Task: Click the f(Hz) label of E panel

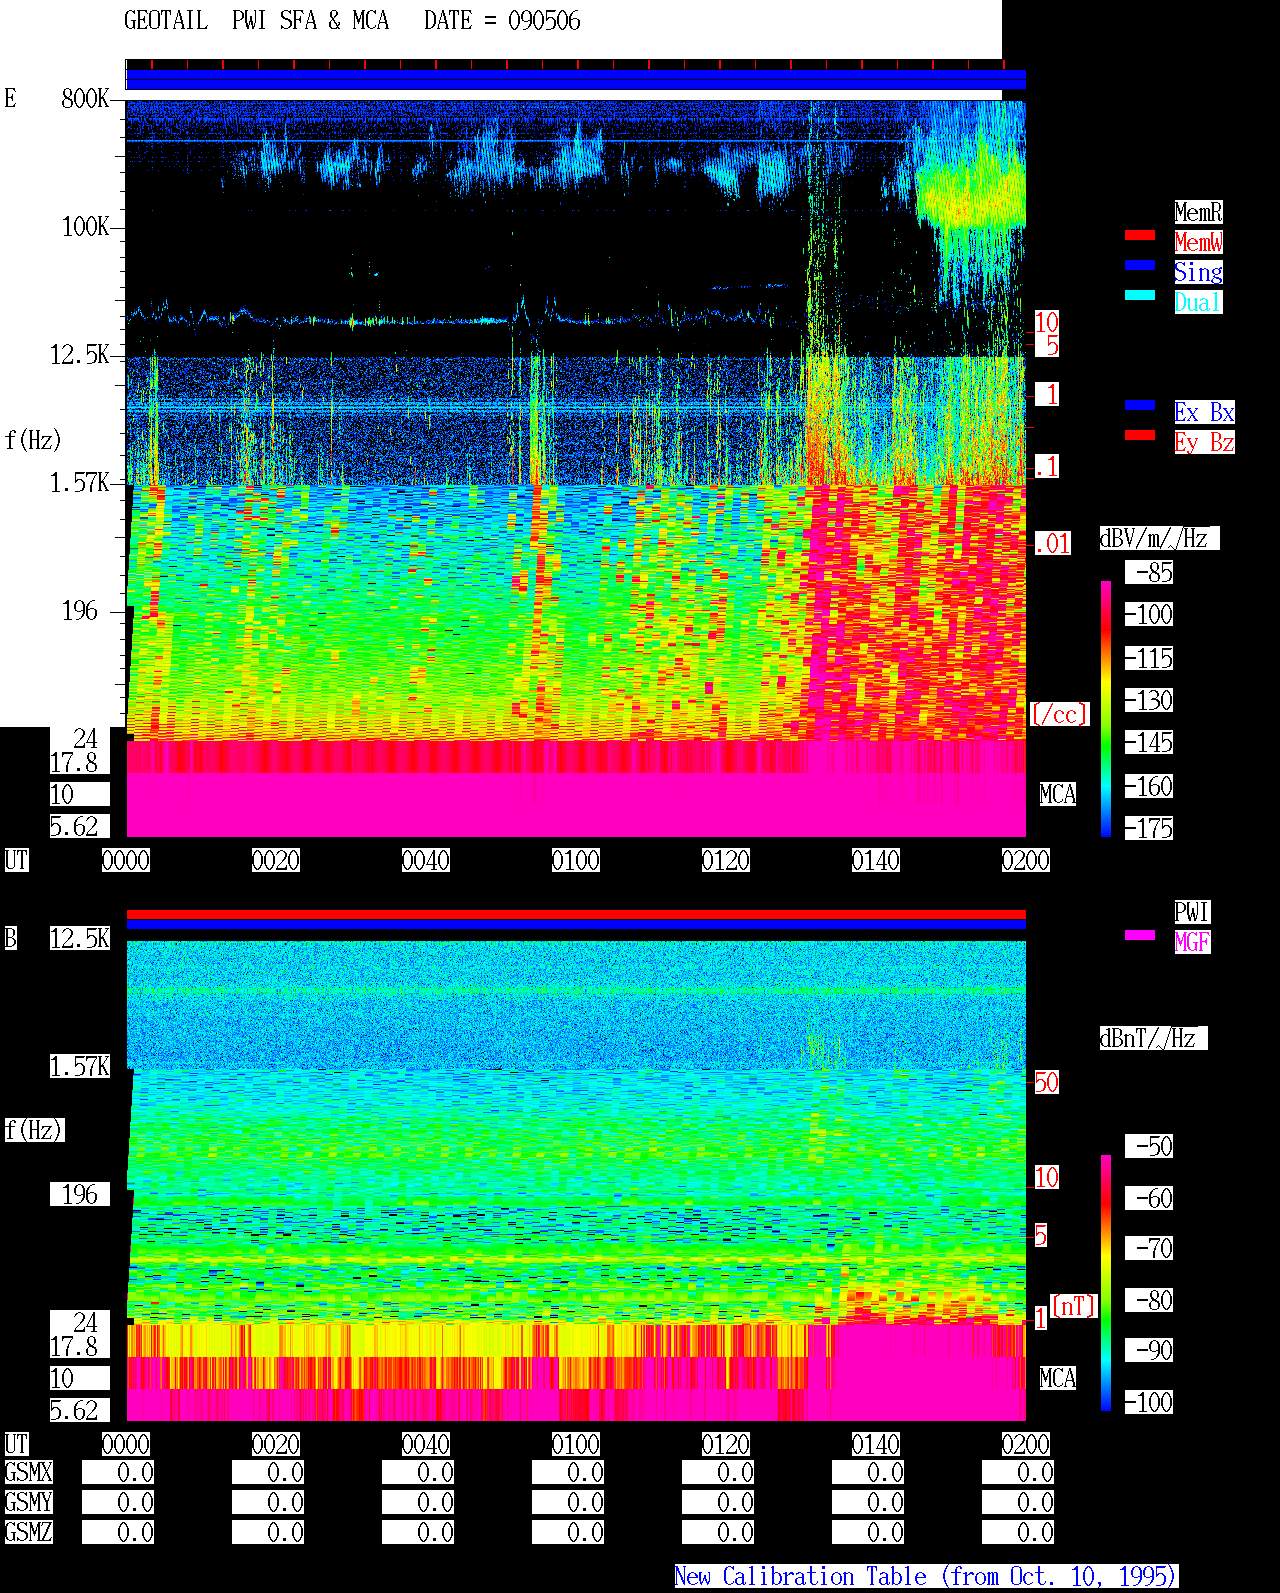Action: point(33,440)
